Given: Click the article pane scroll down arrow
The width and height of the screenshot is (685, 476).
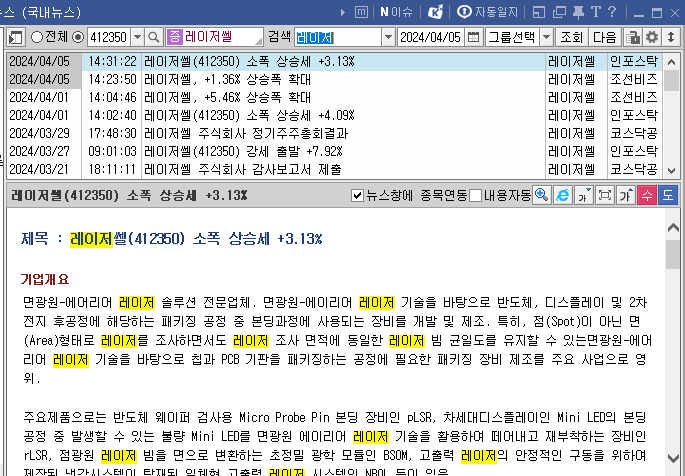Looking at the screenshot, I should tap(673, 458).
